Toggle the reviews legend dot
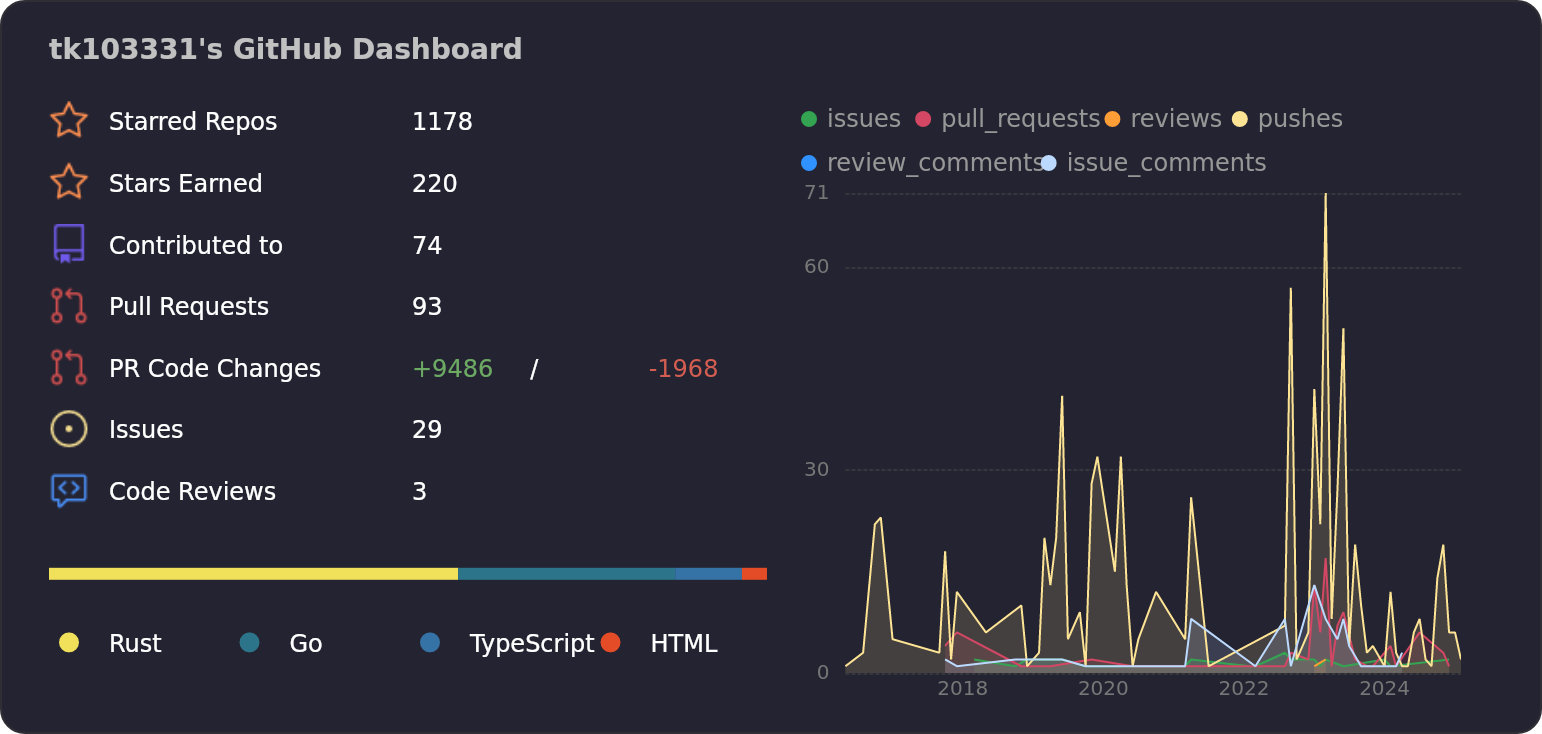1542x734 pixels. click(x=1112, y=119)
